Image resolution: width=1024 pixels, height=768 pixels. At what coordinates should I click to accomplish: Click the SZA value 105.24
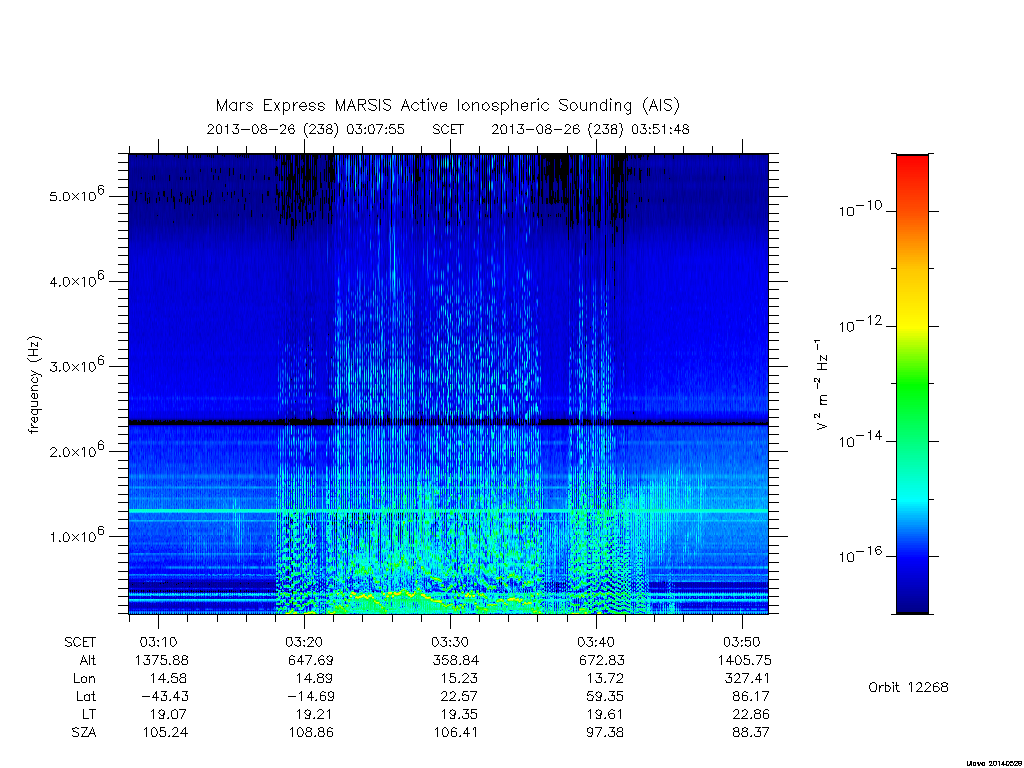tap(165, 732)
